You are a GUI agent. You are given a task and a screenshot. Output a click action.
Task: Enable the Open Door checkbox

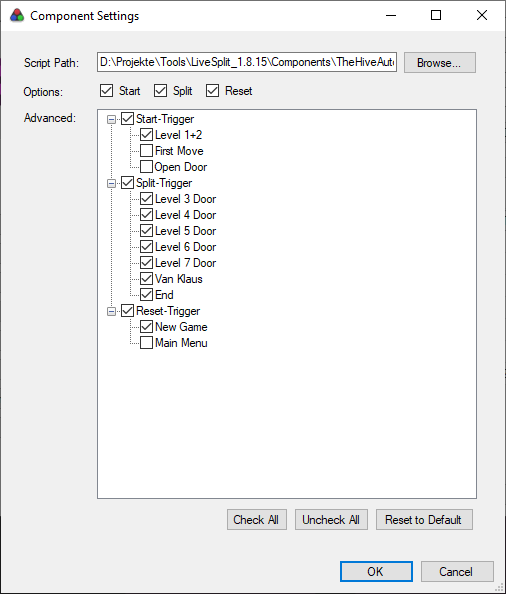tap(147, 167)
